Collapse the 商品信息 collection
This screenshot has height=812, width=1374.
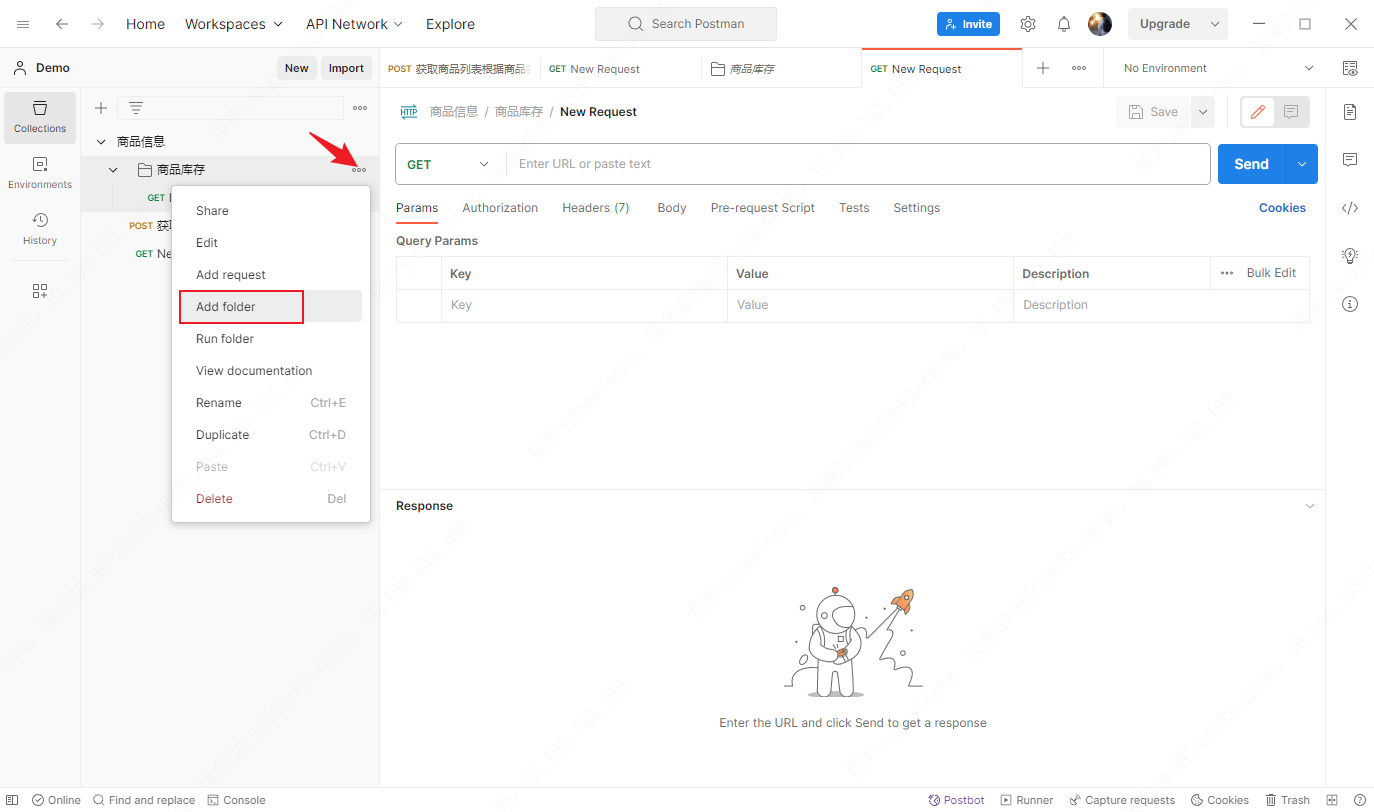click(x=101, y=142)
